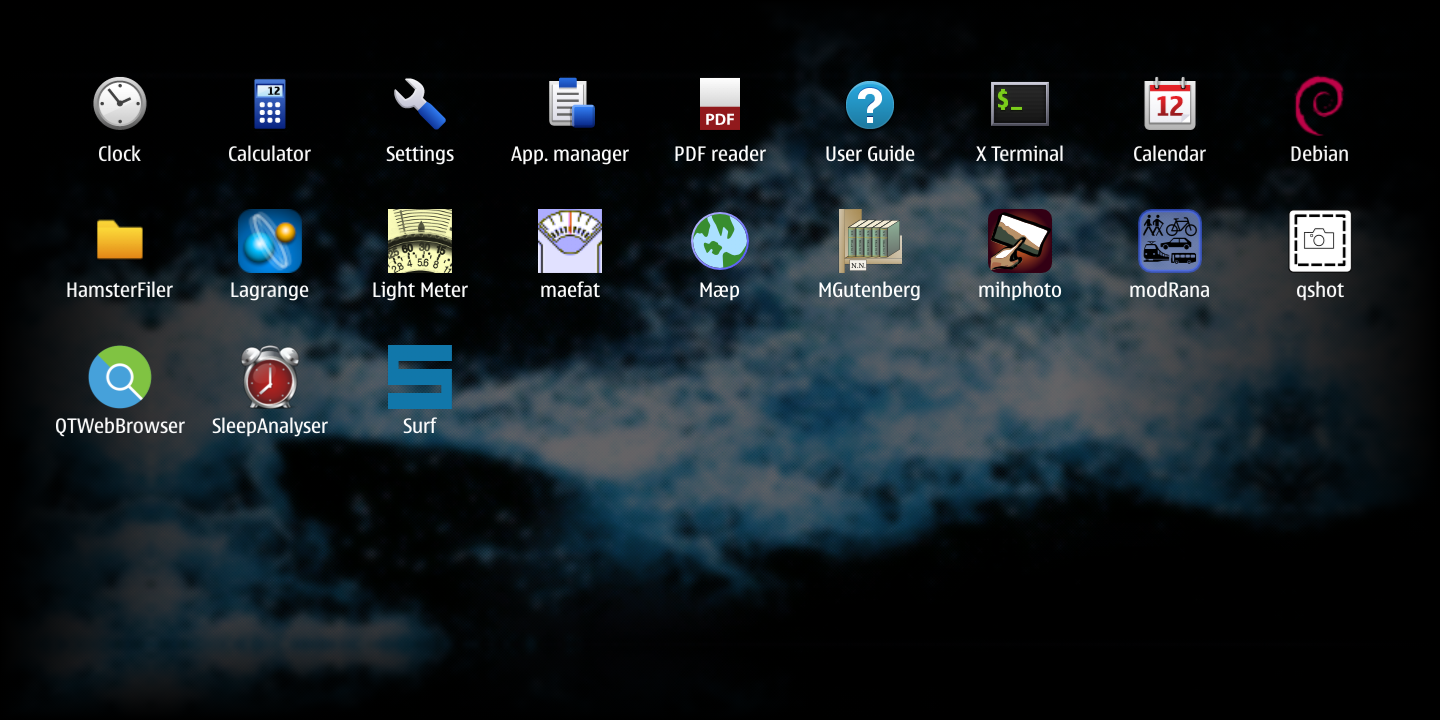Open the Settings wrench icon
The image size is (1440, 720).
(x=420, y=105)
